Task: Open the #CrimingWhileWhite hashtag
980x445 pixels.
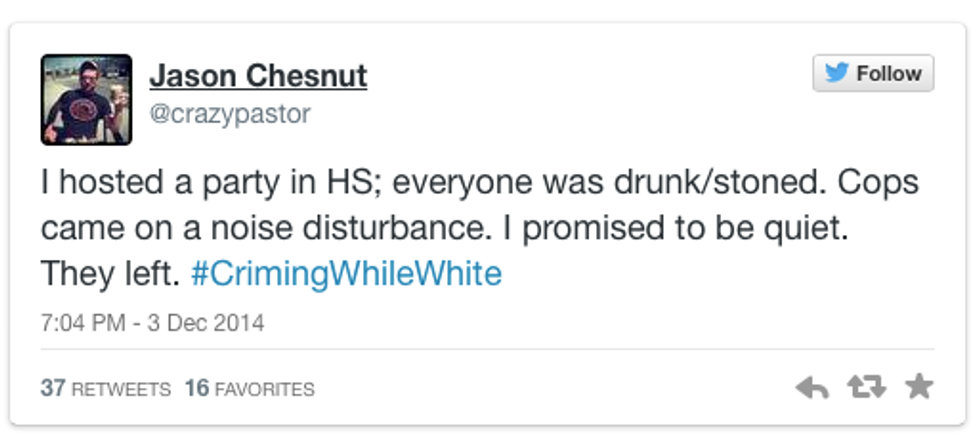Action: [345, 273]
